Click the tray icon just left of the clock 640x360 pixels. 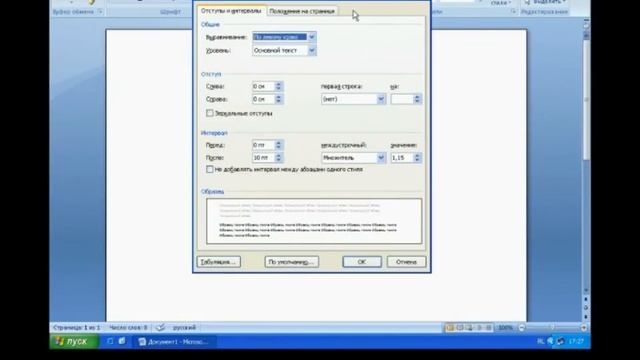(x=560, y=341)
